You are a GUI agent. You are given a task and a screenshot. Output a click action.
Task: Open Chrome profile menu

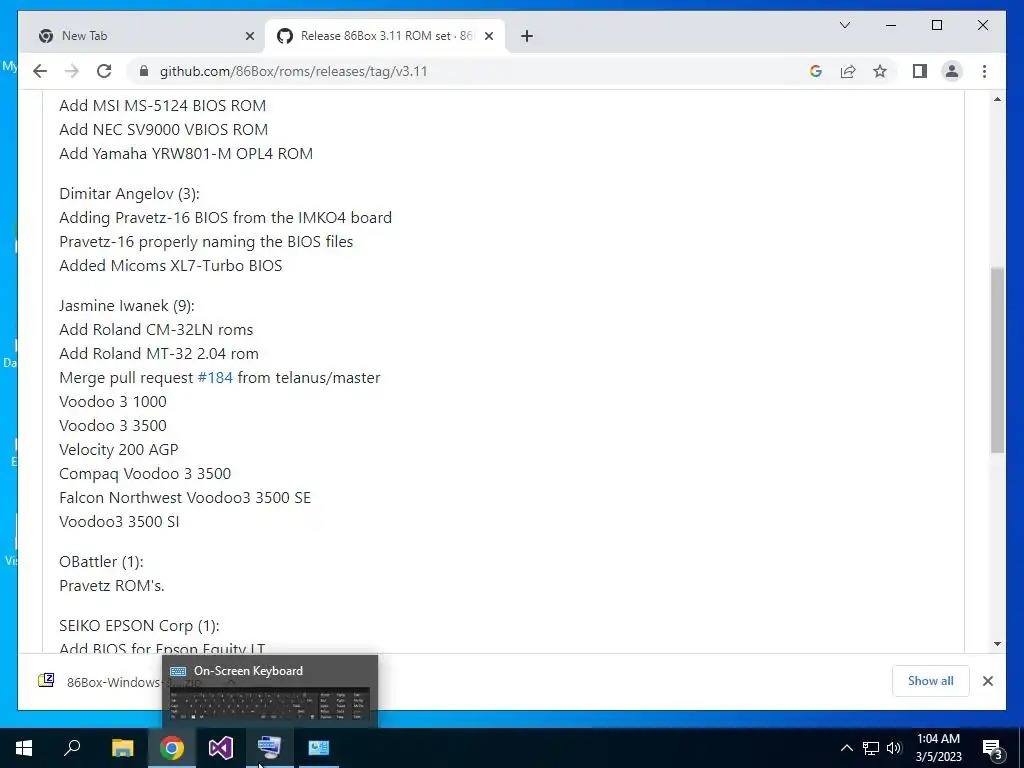[952, 71]
